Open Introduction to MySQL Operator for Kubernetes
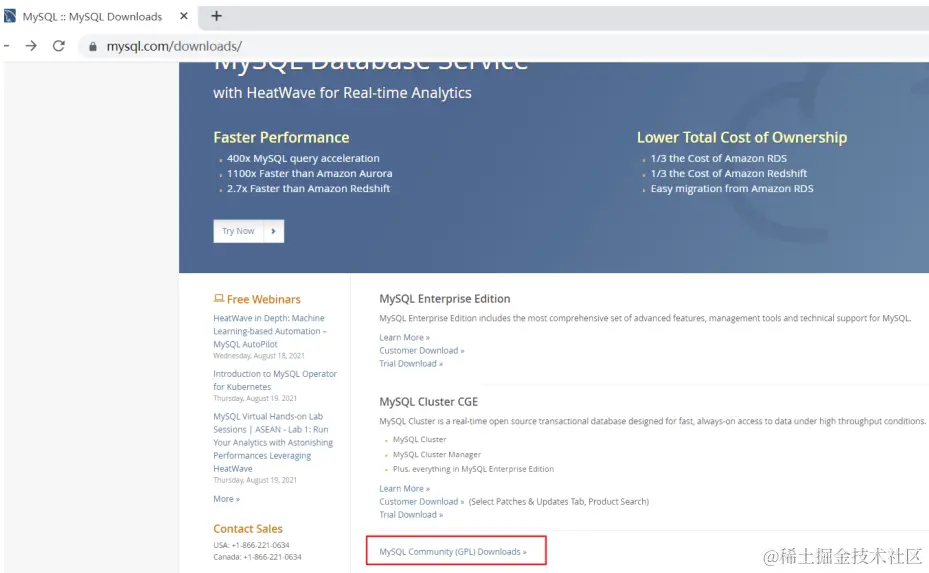The height and width of the screenshot is (573, 929). [x=275, y=380]
